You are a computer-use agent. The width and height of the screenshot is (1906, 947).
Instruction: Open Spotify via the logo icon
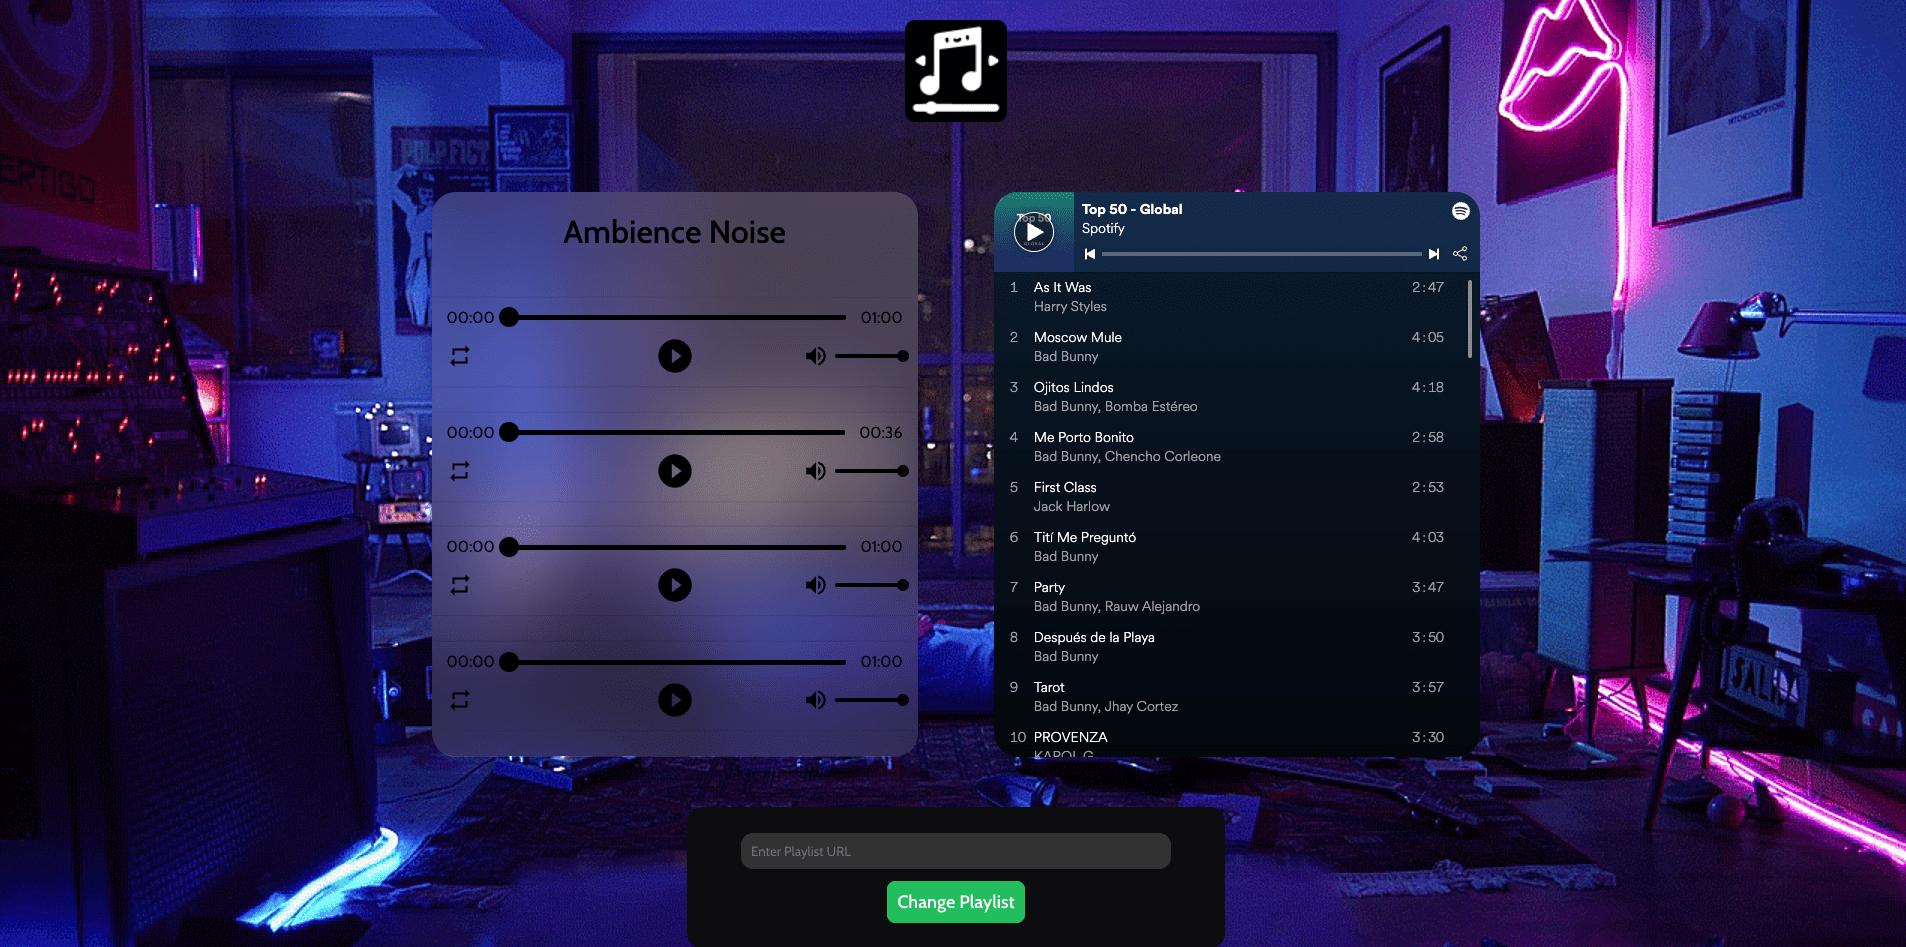[1460, 211]
